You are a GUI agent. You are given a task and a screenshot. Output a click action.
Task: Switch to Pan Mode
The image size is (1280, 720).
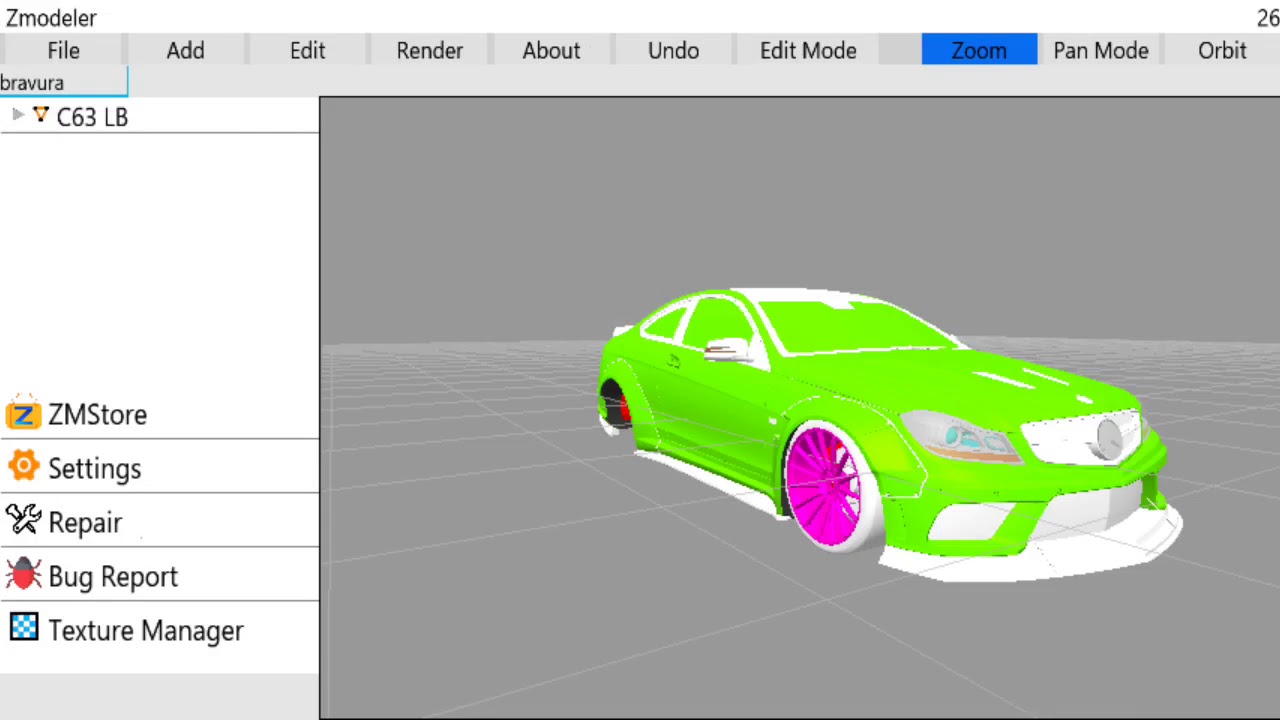[1100, 50]
